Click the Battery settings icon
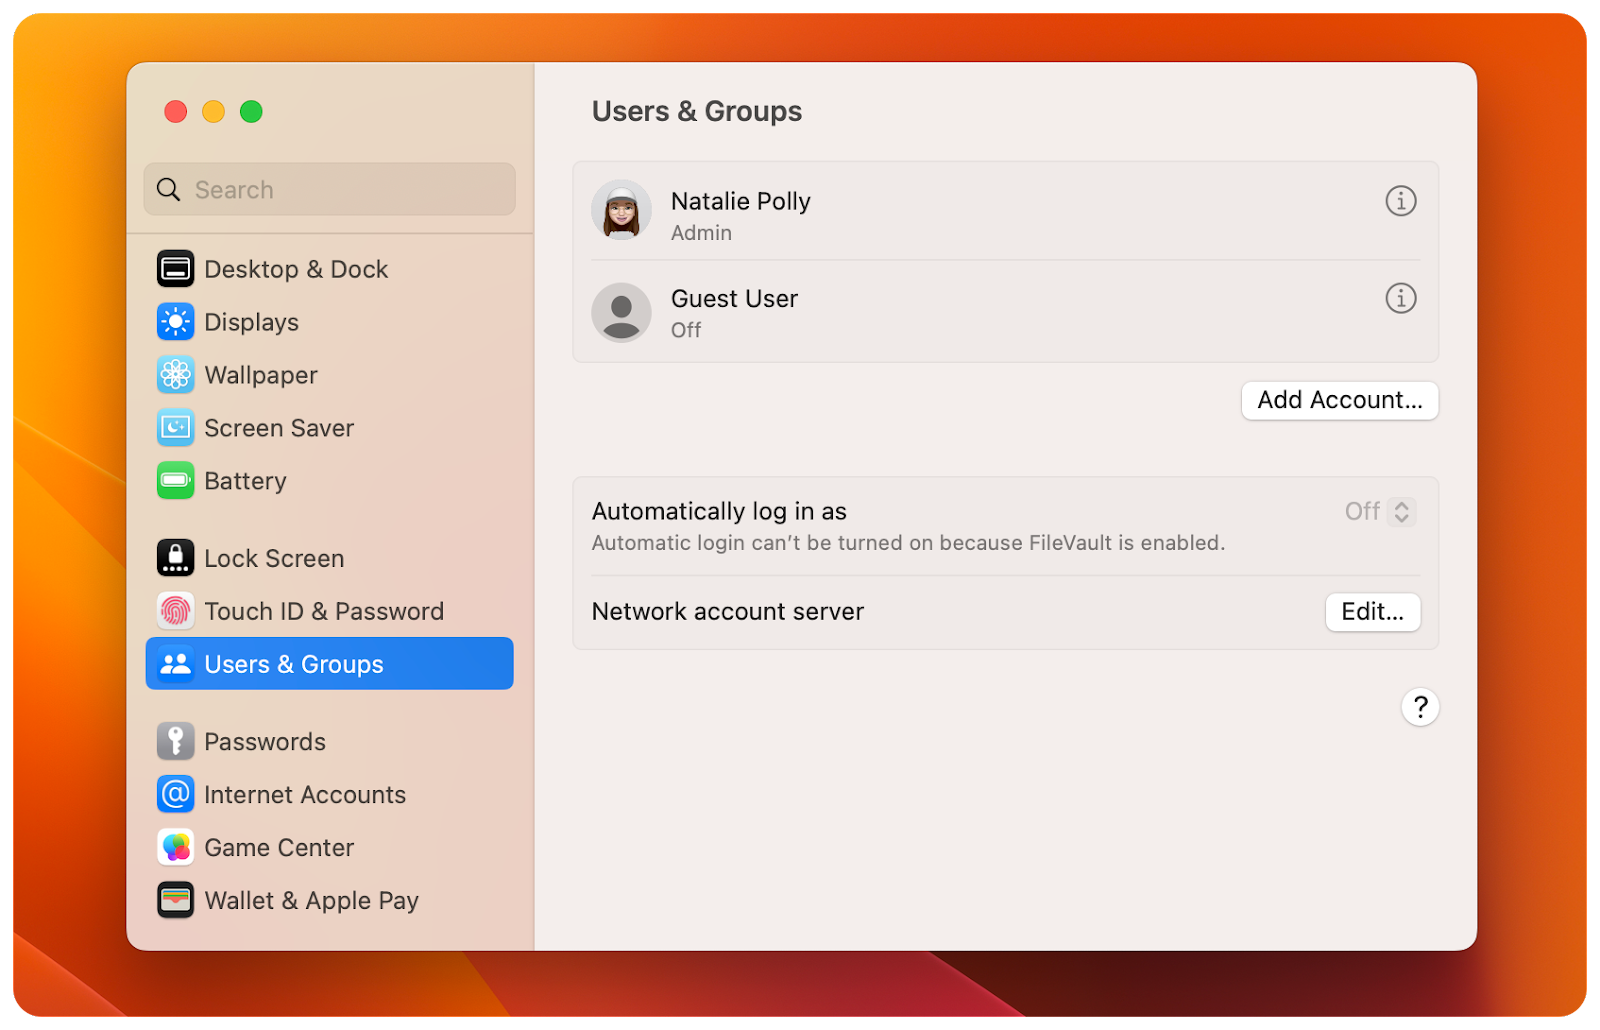1600x1030 pixels. click(x=175, y=481)
